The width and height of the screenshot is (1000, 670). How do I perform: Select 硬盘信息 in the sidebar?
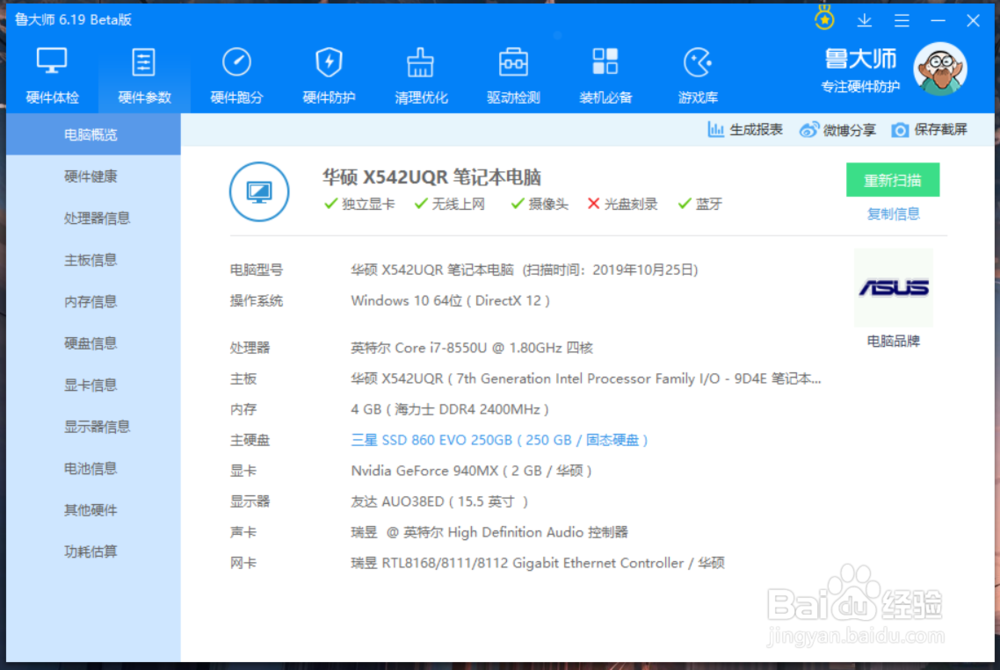(93, 343)
